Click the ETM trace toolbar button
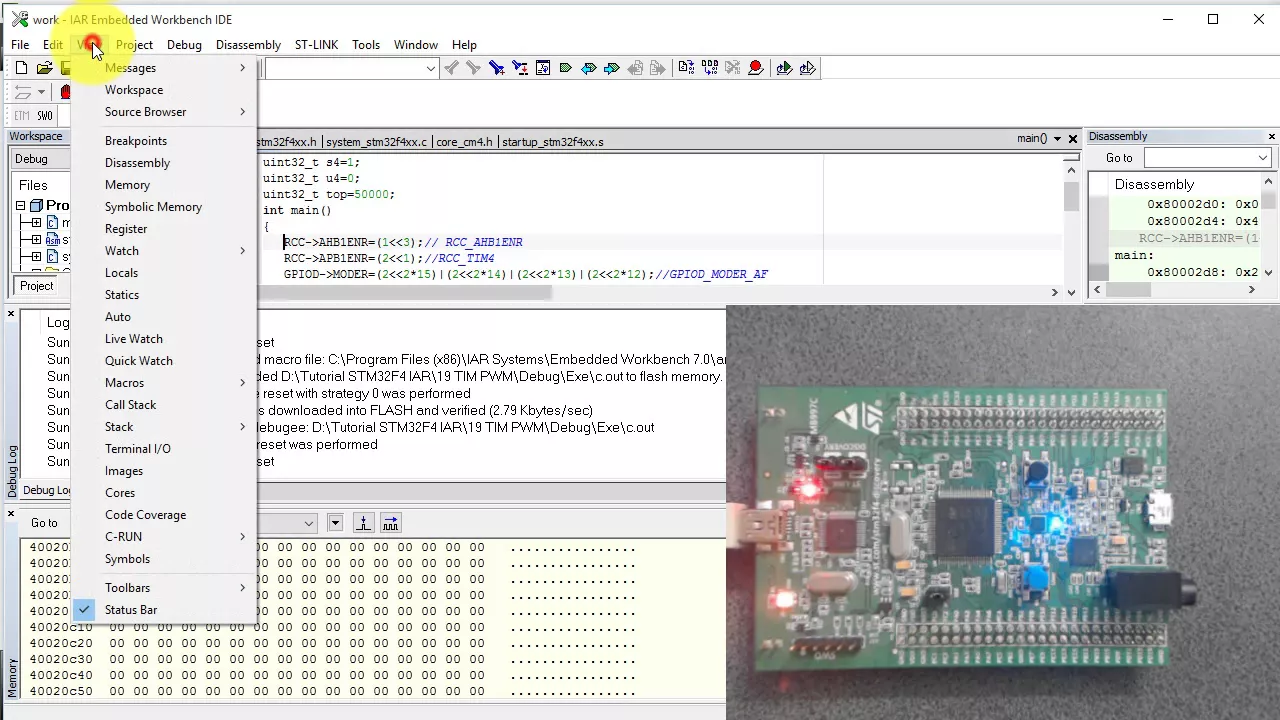The height and width of the screenshot is (720, 1280). (x=22, y=116)
